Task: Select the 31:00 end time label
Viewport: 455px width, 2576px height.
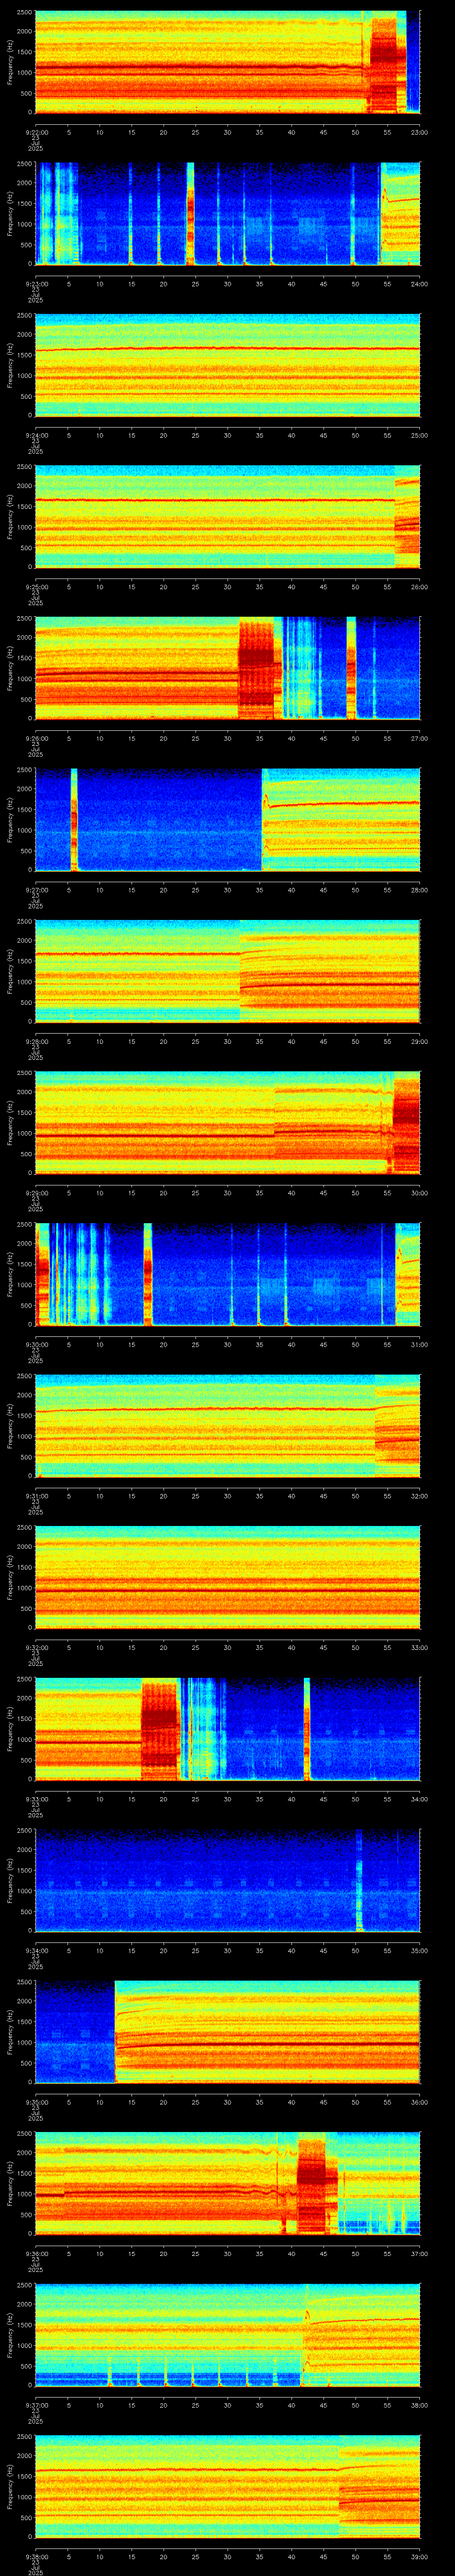Action: pos(419,1345)
